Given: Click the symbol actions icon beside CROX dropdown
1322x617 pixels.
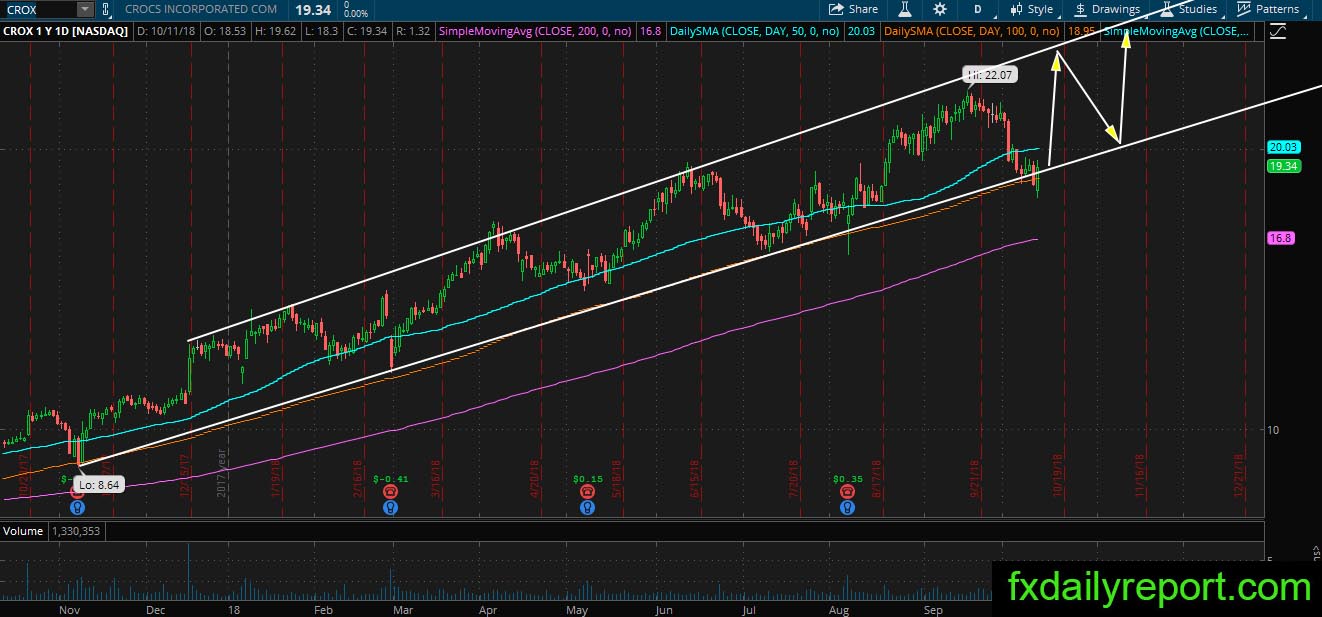Looking at the screenshot, I should coord(106,9).
